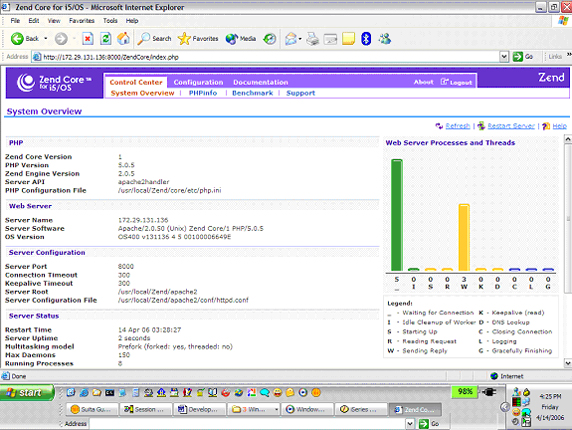Click the page scrollbar down arrow
This screenshot has width=572, height=430.
pyautogui.click(x=568, y=363)
